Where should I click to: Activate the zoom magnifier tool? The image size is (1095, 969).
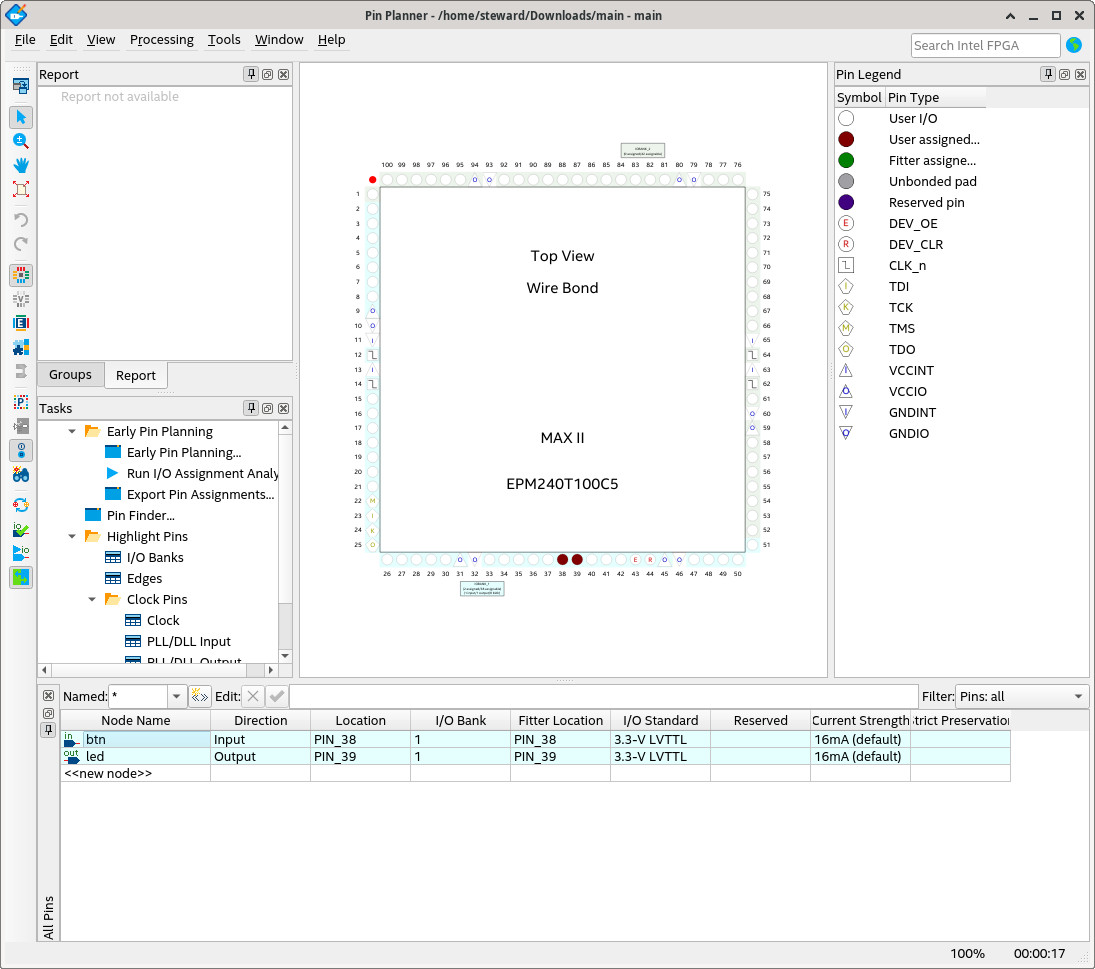click(x=21, y=141)
